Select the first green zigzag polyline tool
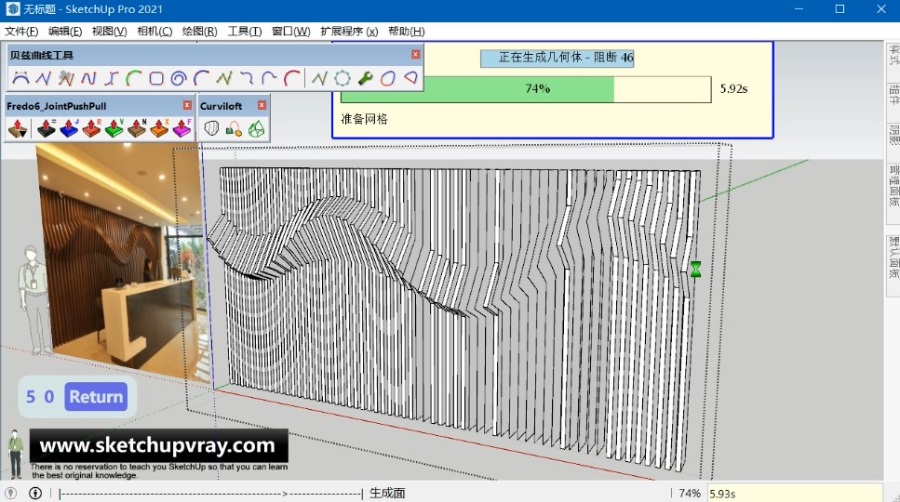Screen dimensions: 900x502 (x=224, y=78)
